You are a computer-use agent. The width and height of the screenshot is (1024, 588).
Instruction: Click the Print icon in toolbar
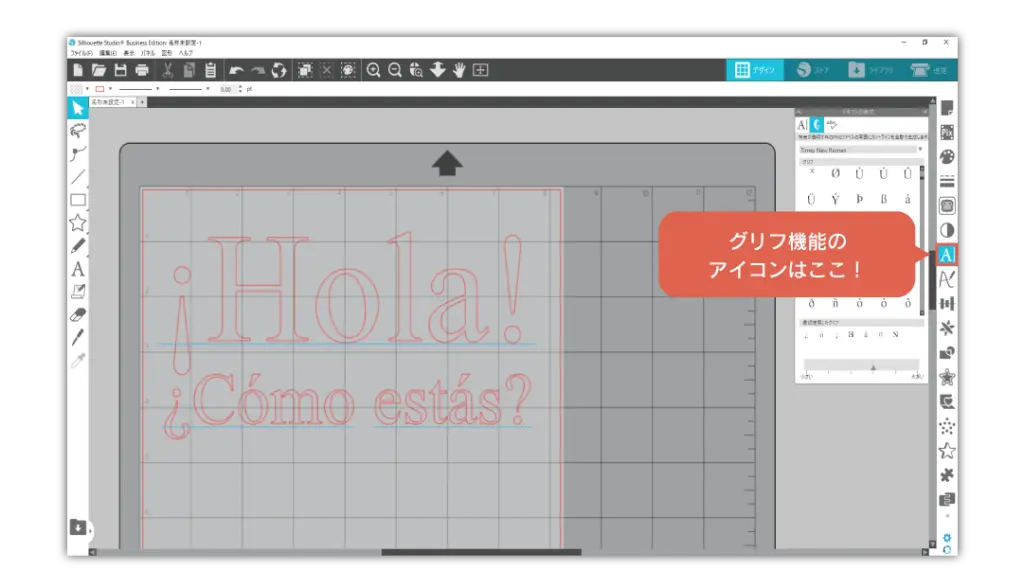[142, 70]
